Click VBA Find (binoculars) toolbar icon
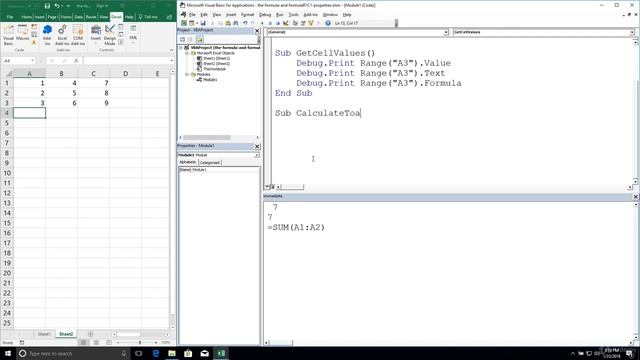Image resolution: width=640 pixels, height=360 pixels. click(236, 23)
